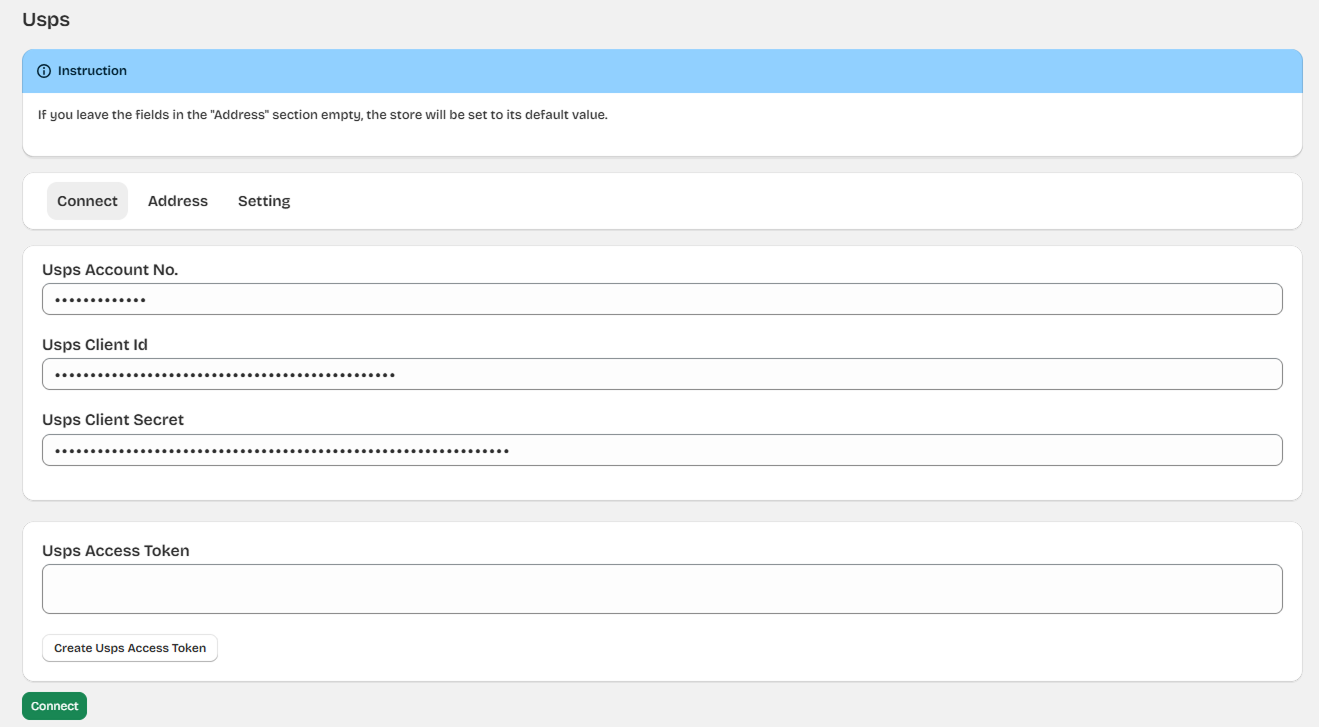Open the Address tab
The image size is (1319, 727).
click(178, 201)
